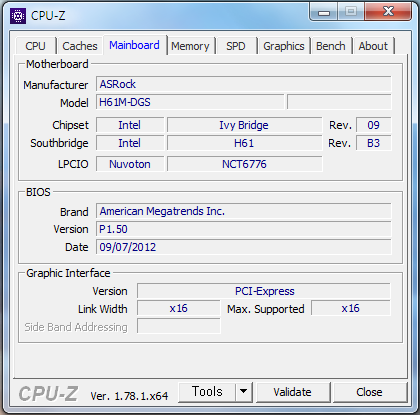420x415 pixels.
Task: Click the BIOS Version field P1.50
Action: pos(244,229)
